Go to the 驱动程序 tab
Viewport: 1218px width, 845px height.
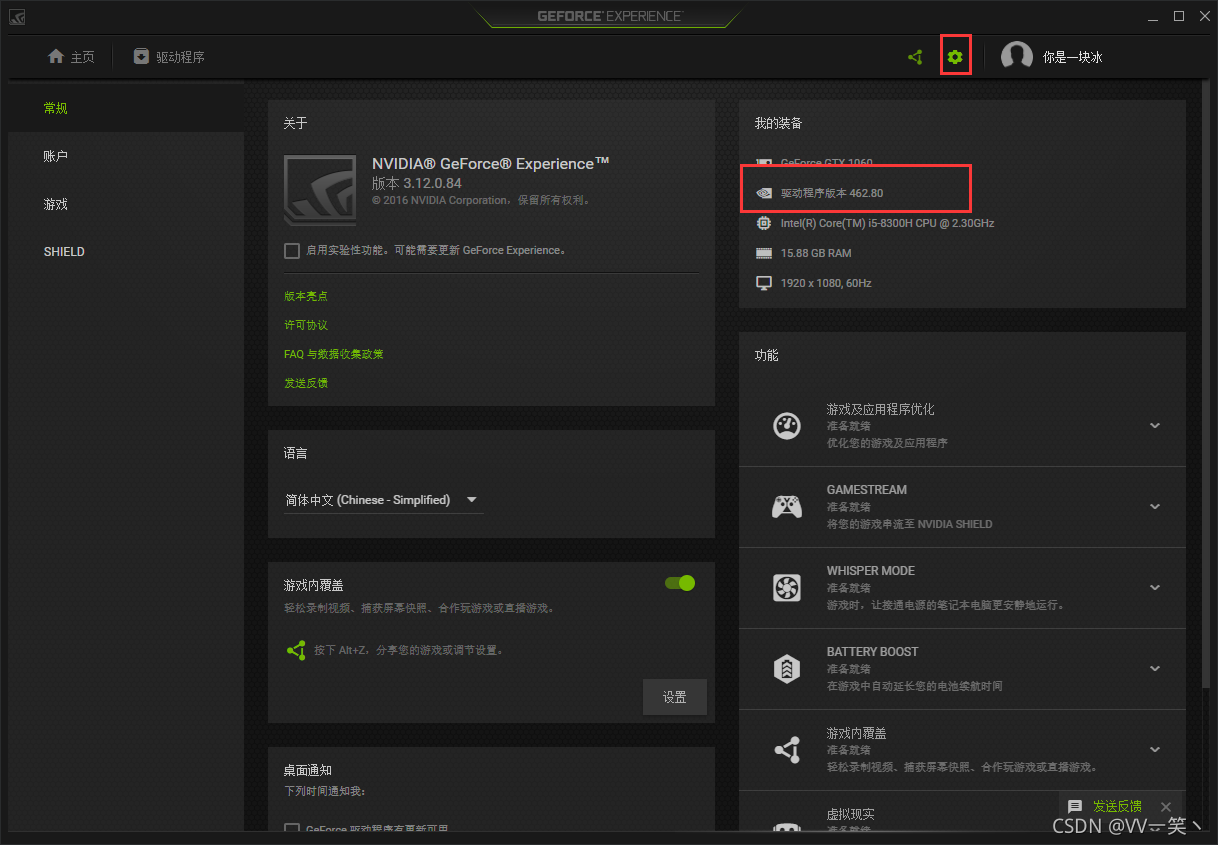(169, 57)
